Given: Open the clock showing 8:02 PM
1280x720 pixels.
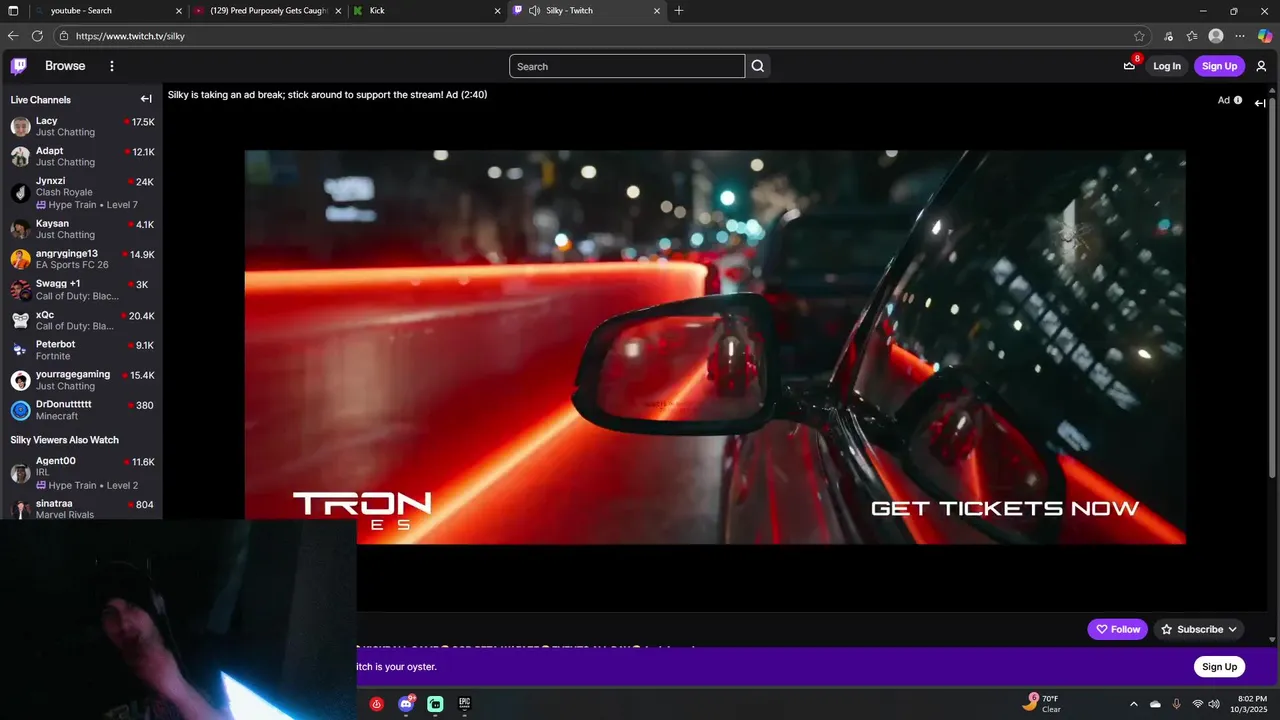Looking at the screenshot, I should tap(1248, 704).
